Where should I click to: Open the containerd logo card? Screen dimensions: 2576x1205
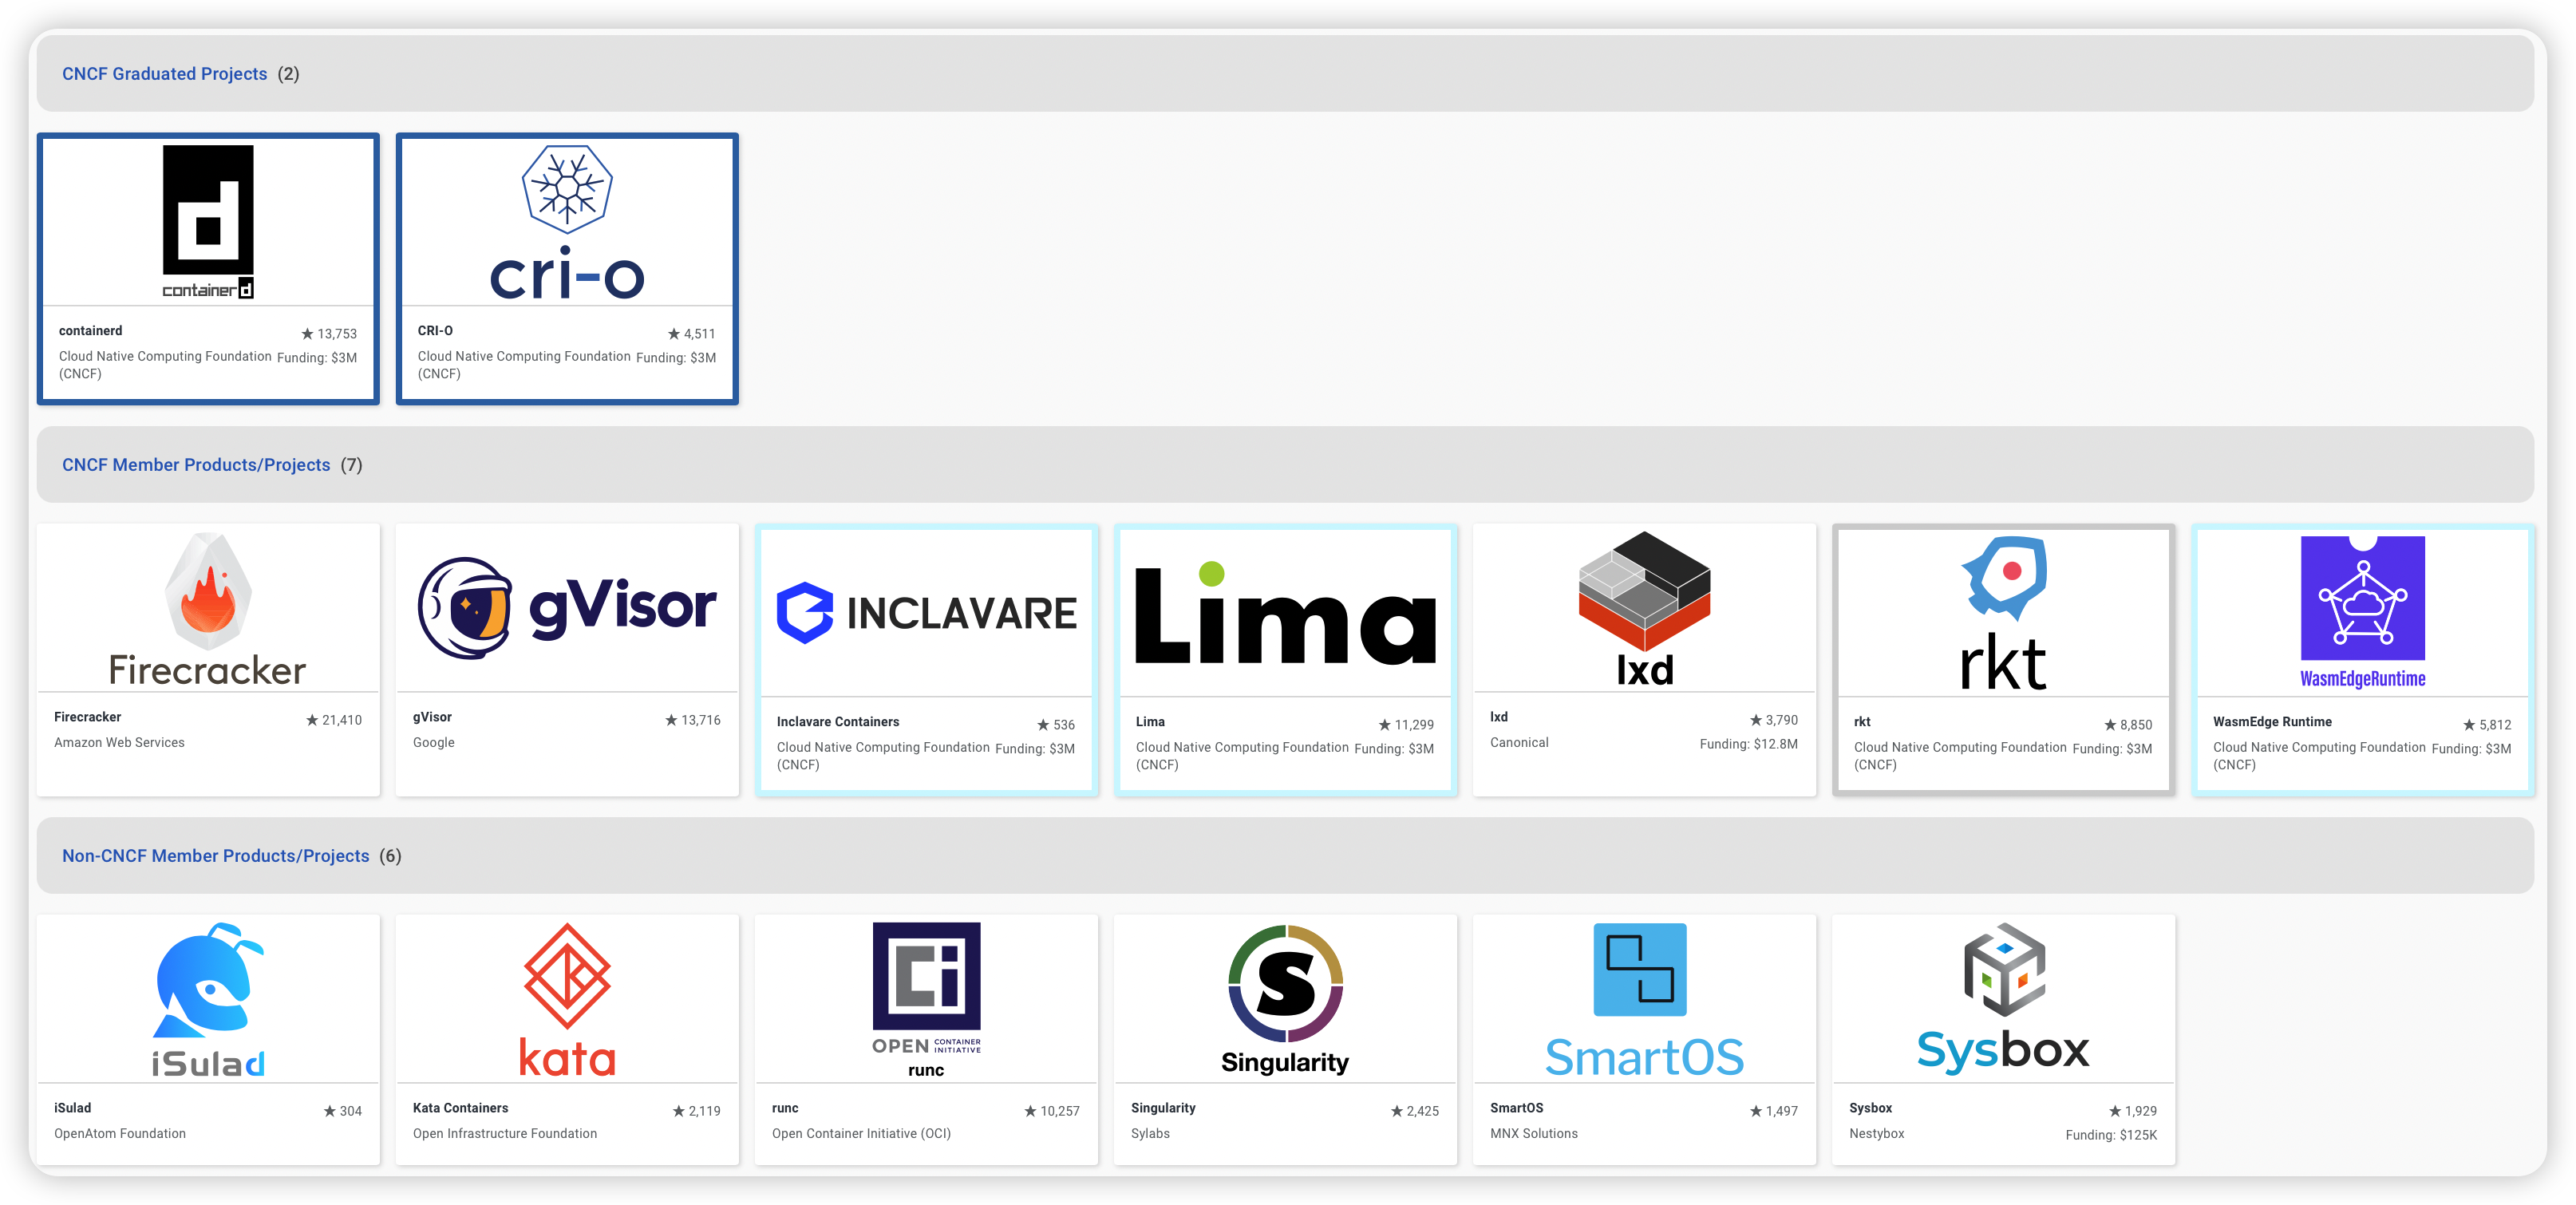tap(208, 222)
